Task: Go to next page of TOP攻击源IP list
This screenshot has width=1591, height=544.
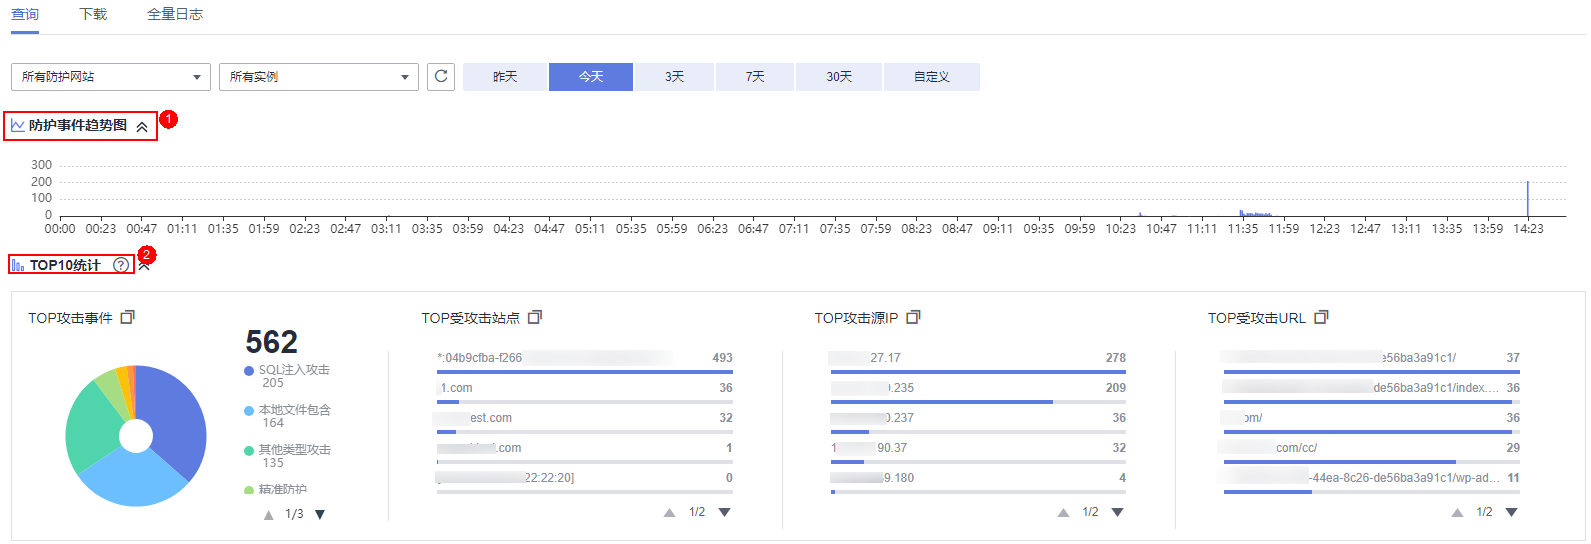Action: pos(1118,512)
